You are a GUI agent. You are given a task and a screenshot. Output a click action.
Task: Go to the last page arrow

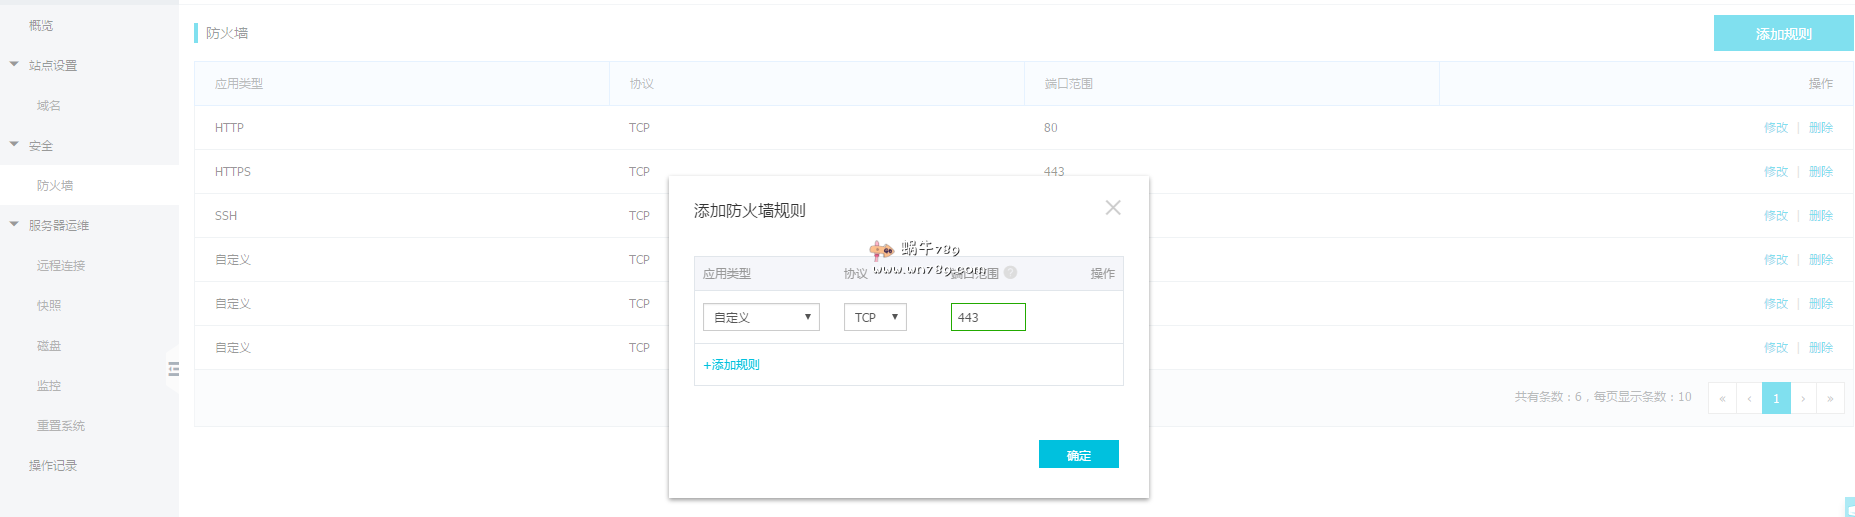point(1830,398)
